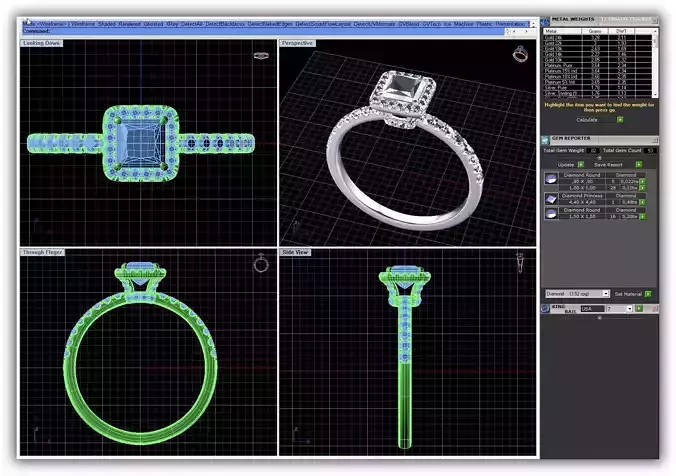Viewport: 676px width, 476px height.
Task: Click the '4.40 X 4.40' size cell
Action: point(582,202)
